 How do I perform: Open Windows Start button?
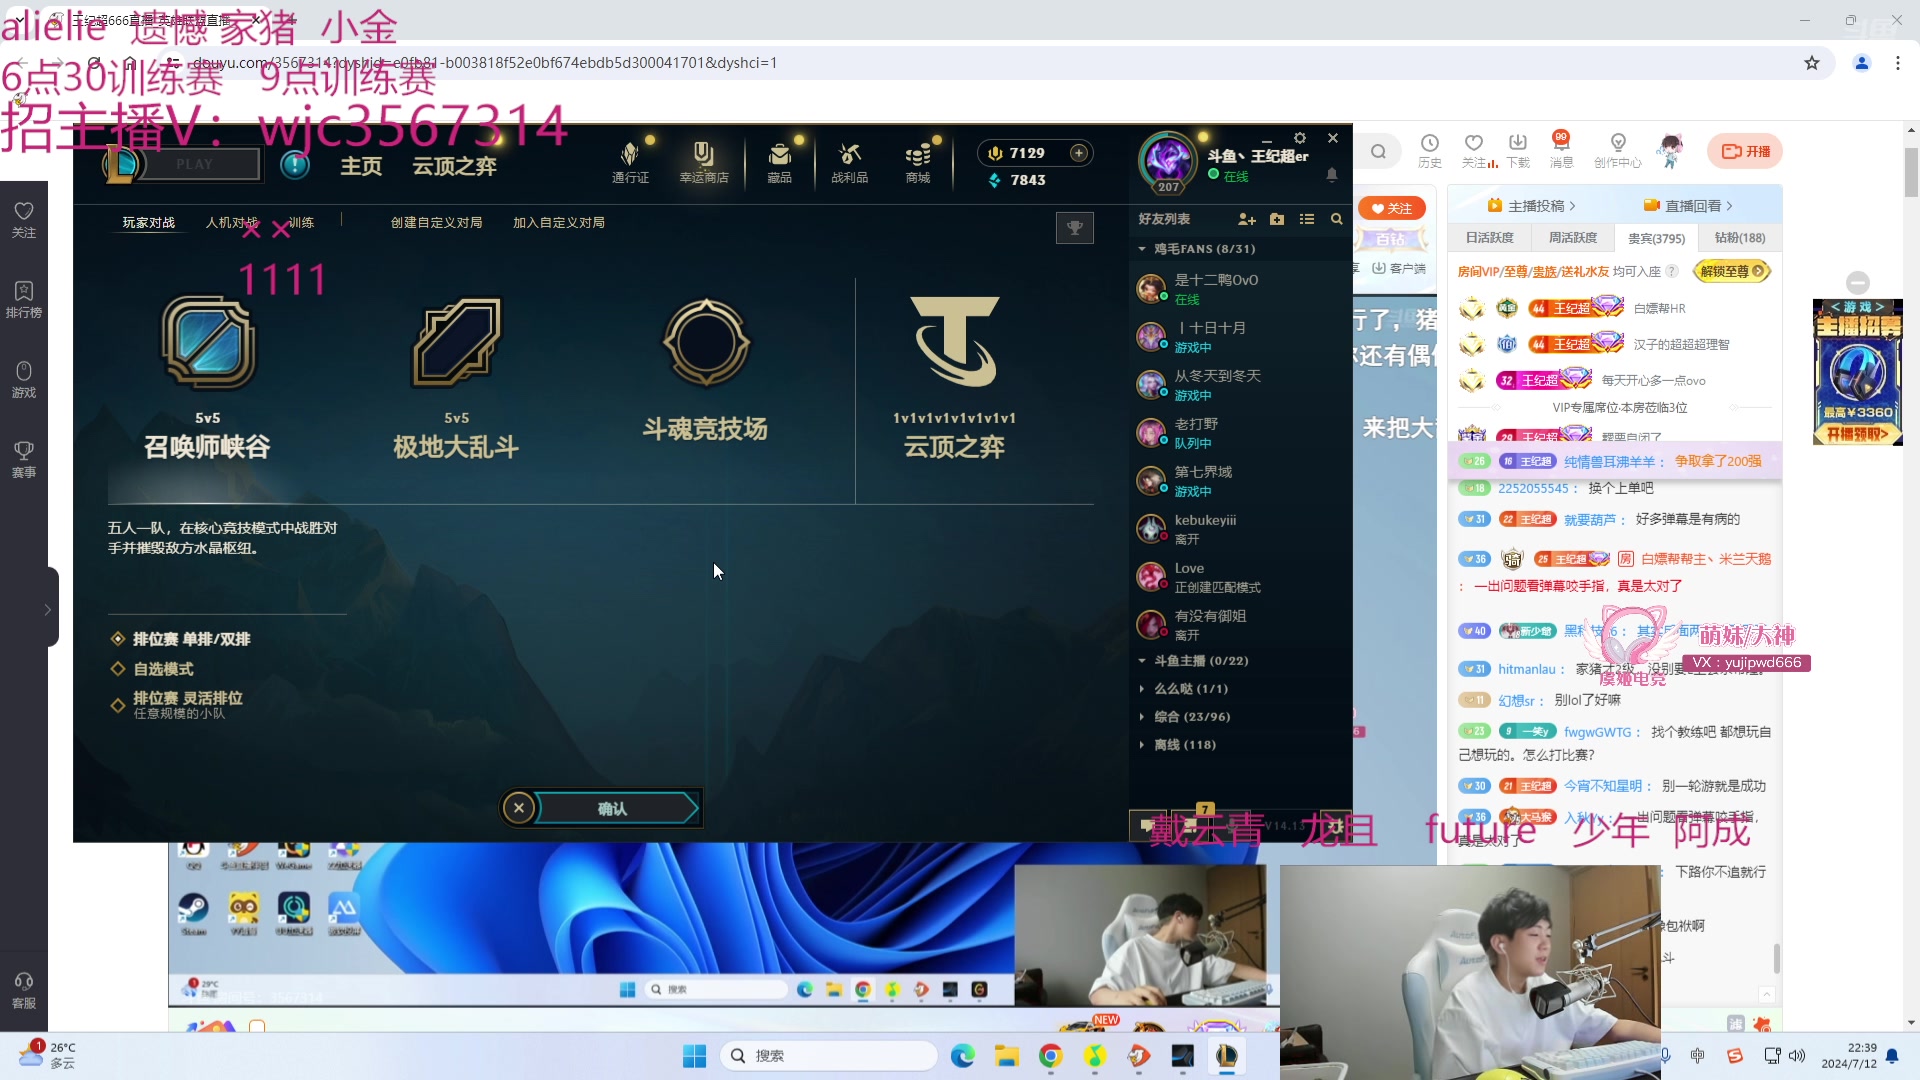(x=694, y=1056)
